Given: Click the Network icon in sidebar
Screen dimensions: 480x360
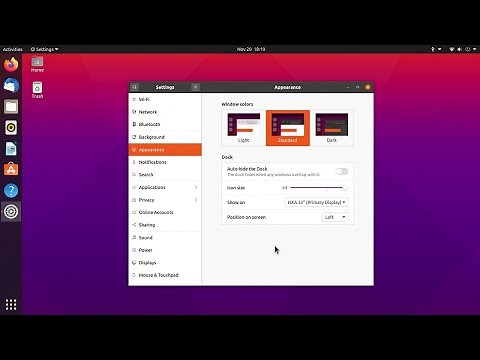Looking at the screenshot, I should [134, 112].
